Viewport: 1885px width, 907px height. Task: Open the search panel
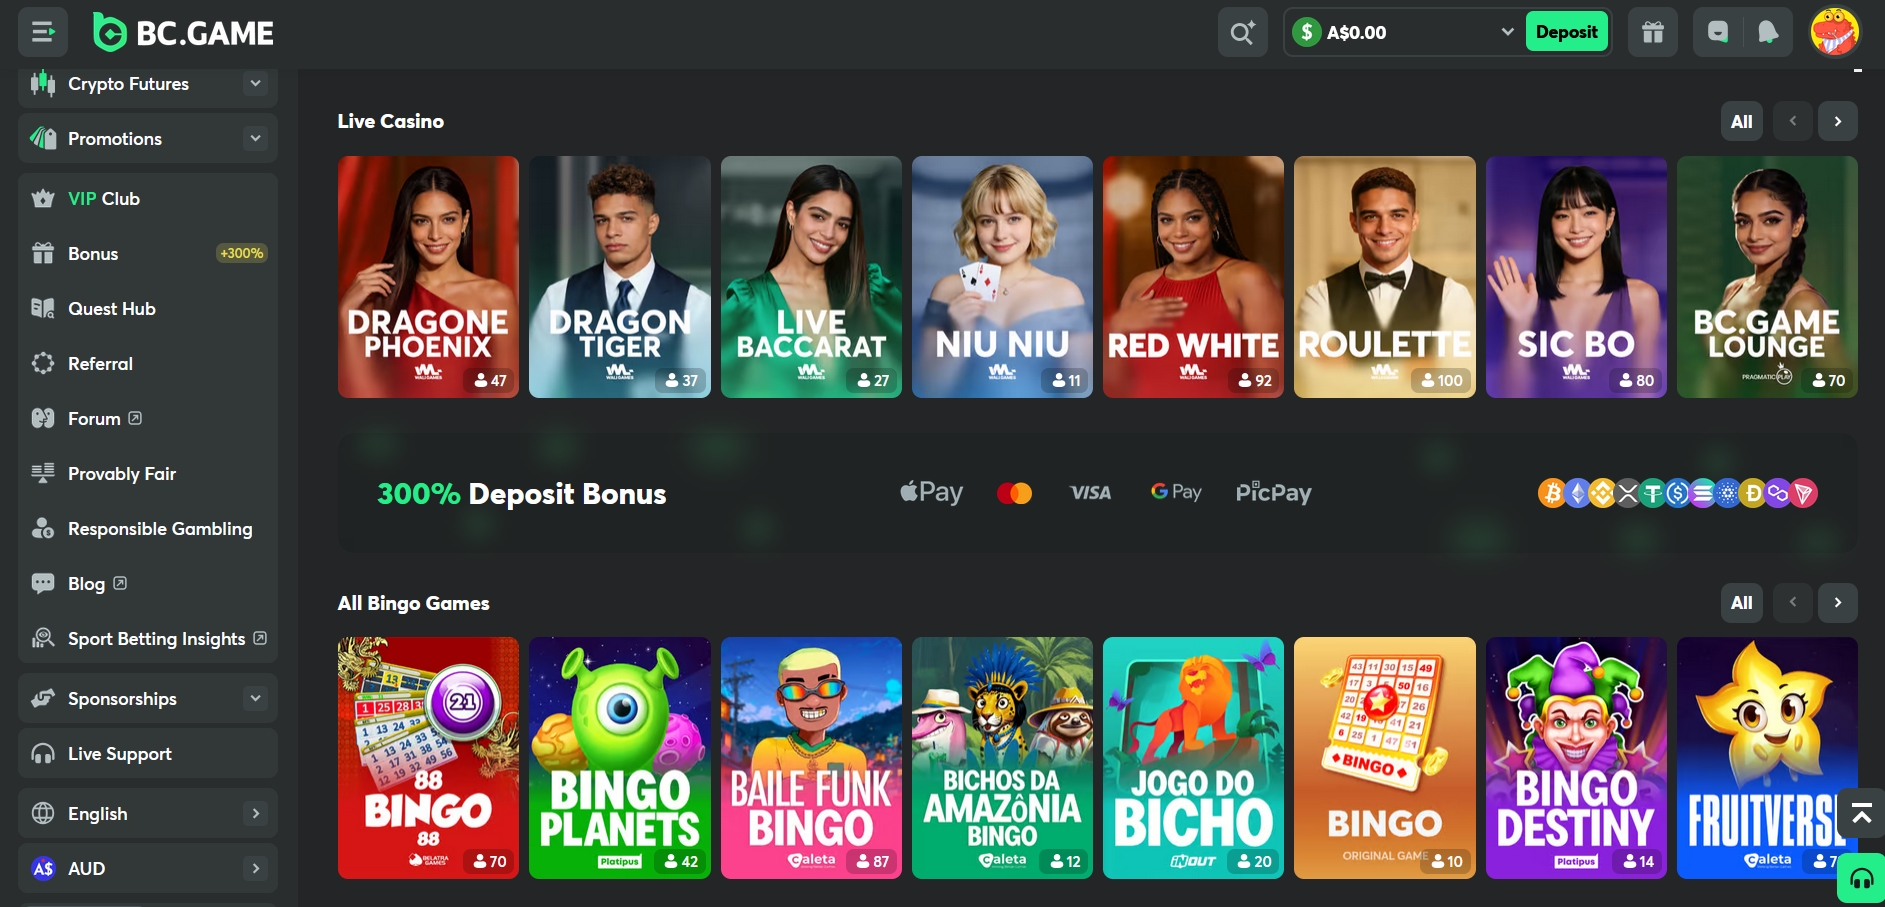tap(1242, 31)
